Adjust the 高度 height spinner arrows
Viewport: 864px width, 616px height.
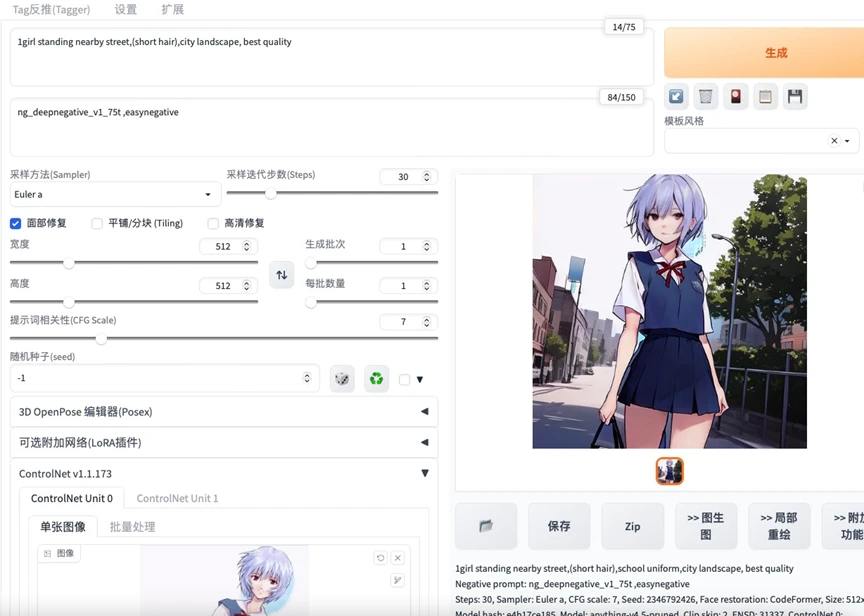246,285
